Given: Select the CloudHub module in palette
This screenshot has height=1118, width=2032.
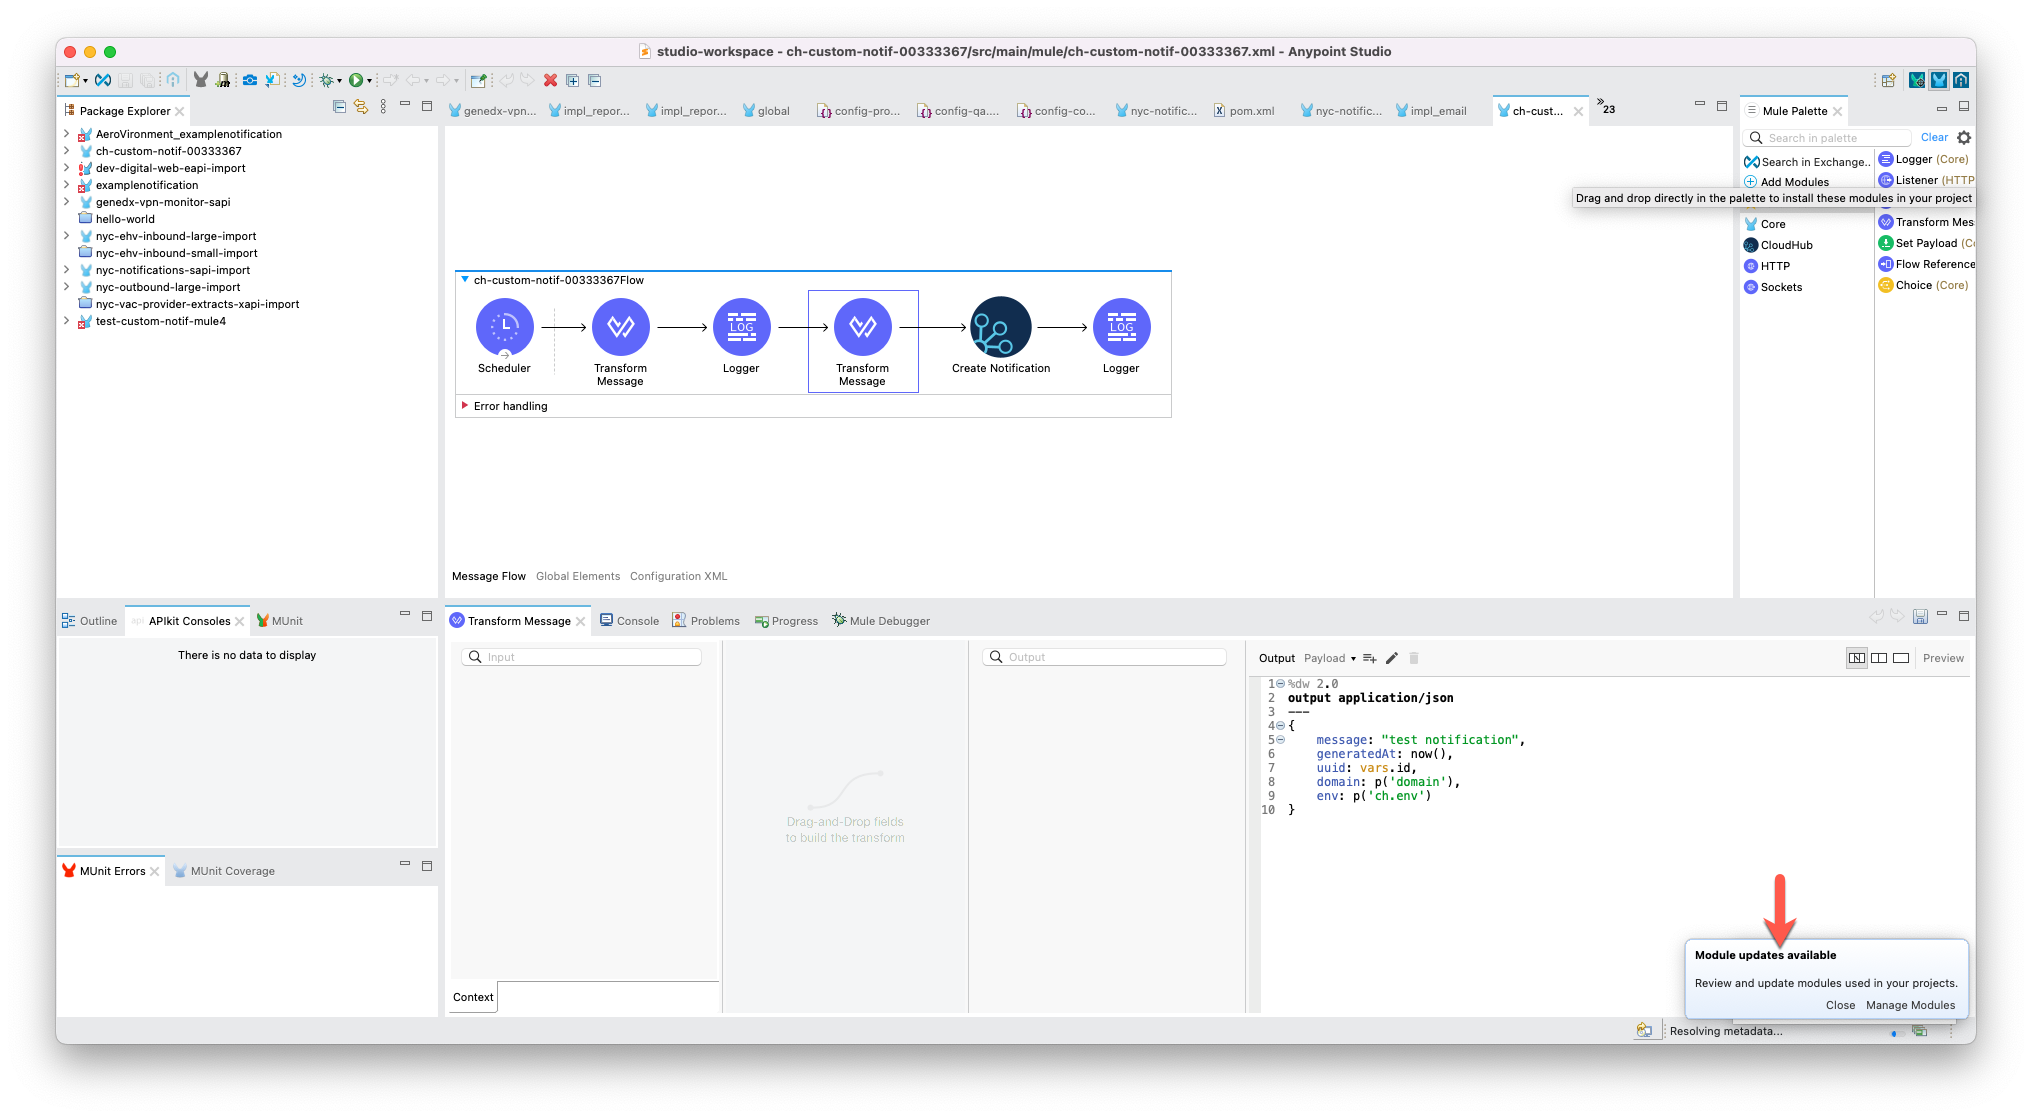Looking at the screenshot, I should [x=1786, y=245].
